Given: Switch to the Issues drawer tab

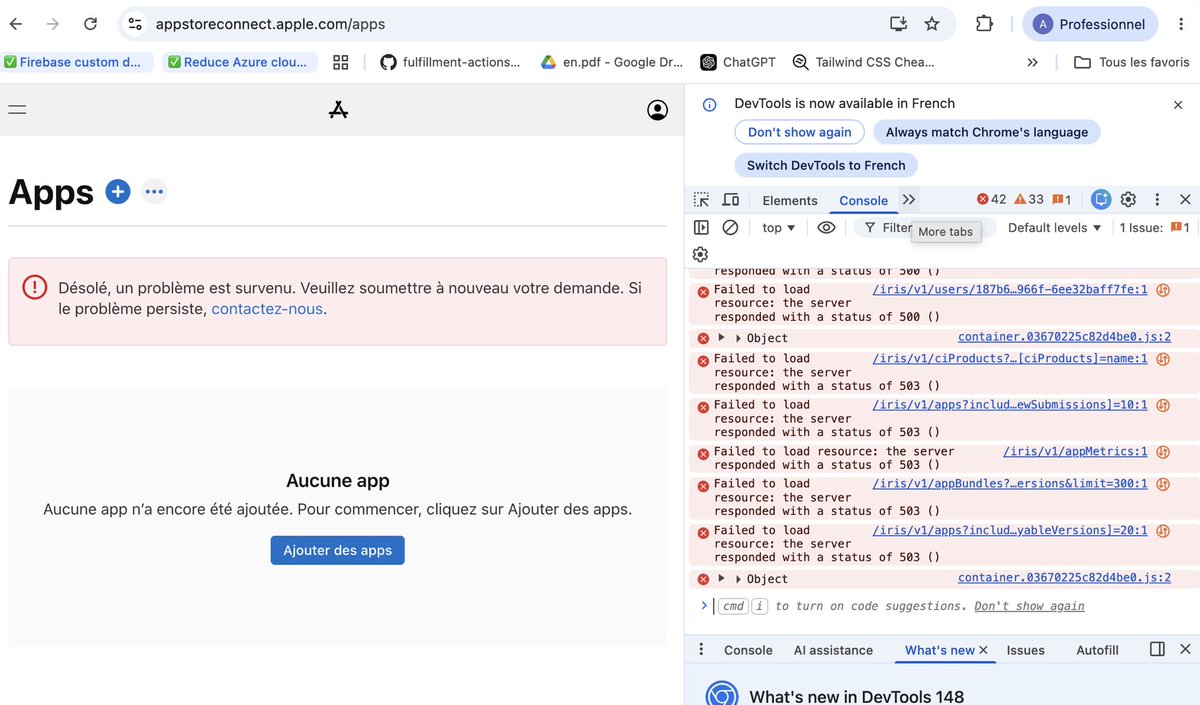Looking at the screenshot, I should click(x=1025, y=650).
